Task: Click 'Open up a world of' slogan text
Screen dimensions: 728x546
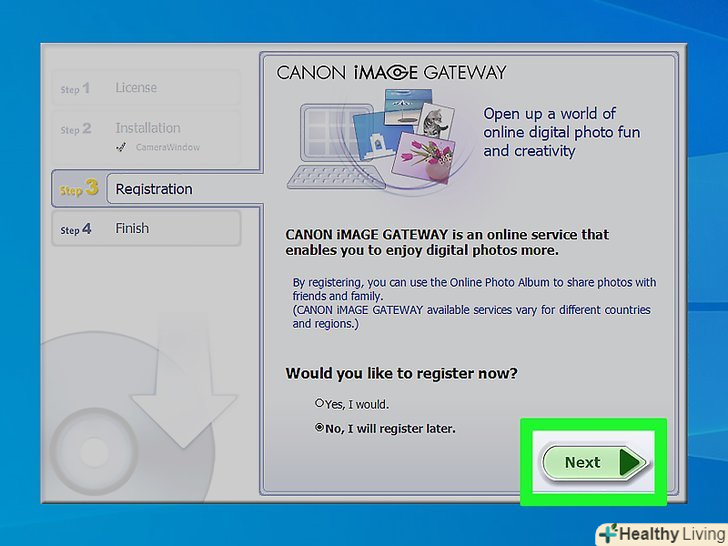Action: click(561, 132)
